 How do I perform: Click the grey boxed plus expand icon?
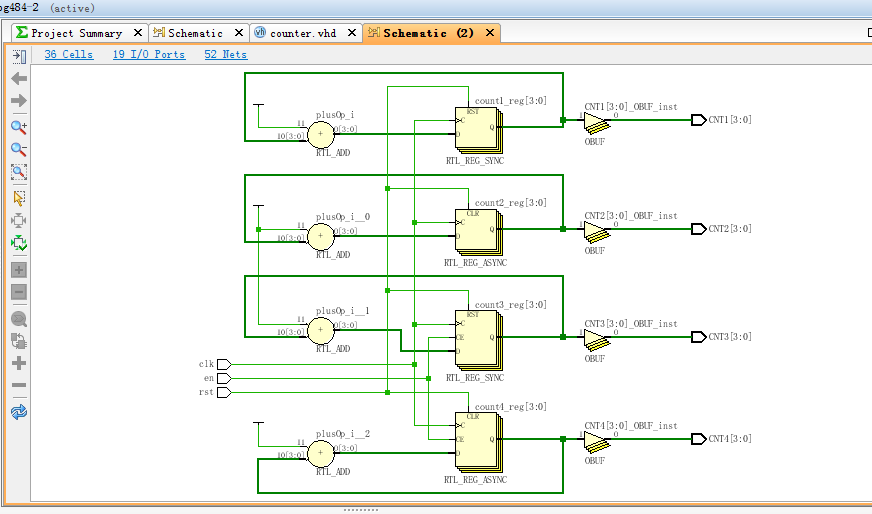(19, 270)
